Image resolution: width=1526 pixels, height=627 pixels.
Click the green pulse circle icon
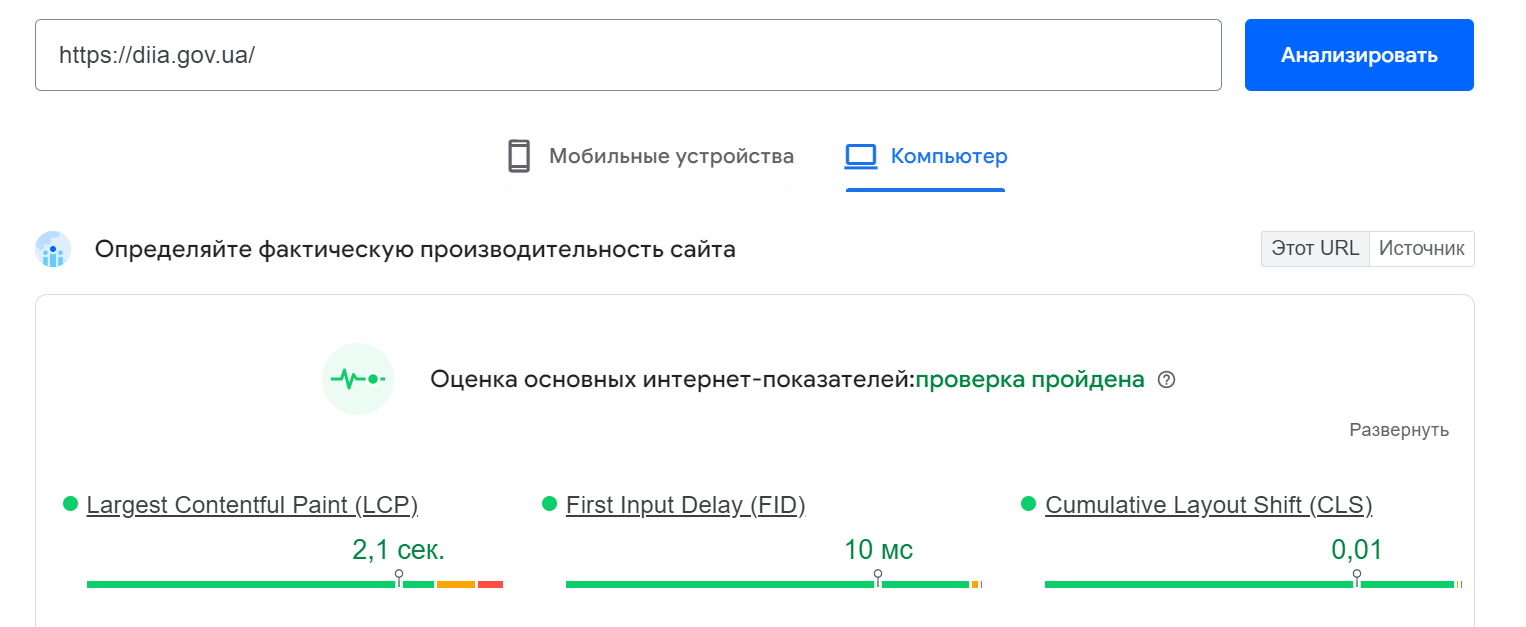358,379
